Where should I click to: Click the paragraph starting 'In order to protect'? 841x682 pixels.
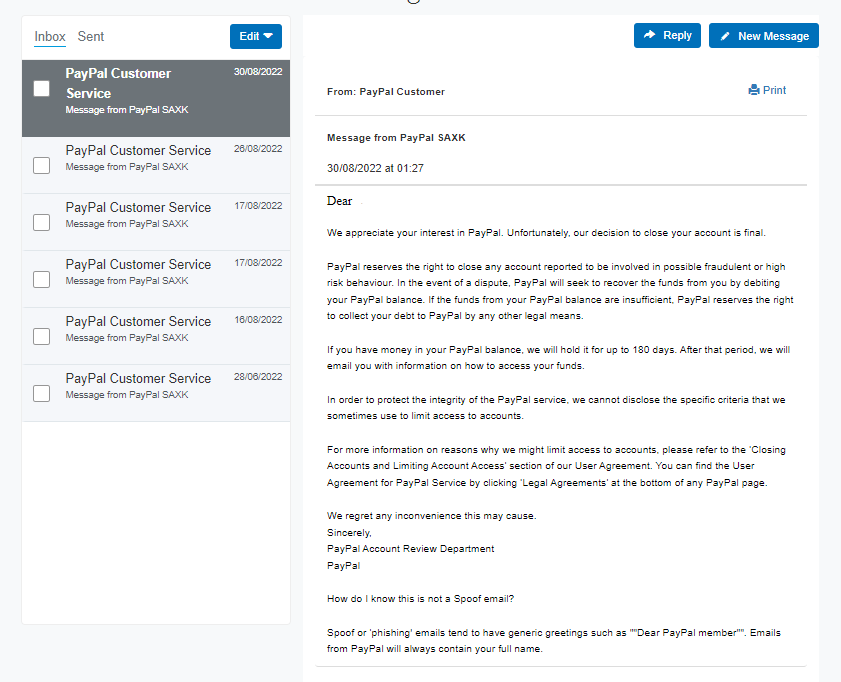(556, 407)
